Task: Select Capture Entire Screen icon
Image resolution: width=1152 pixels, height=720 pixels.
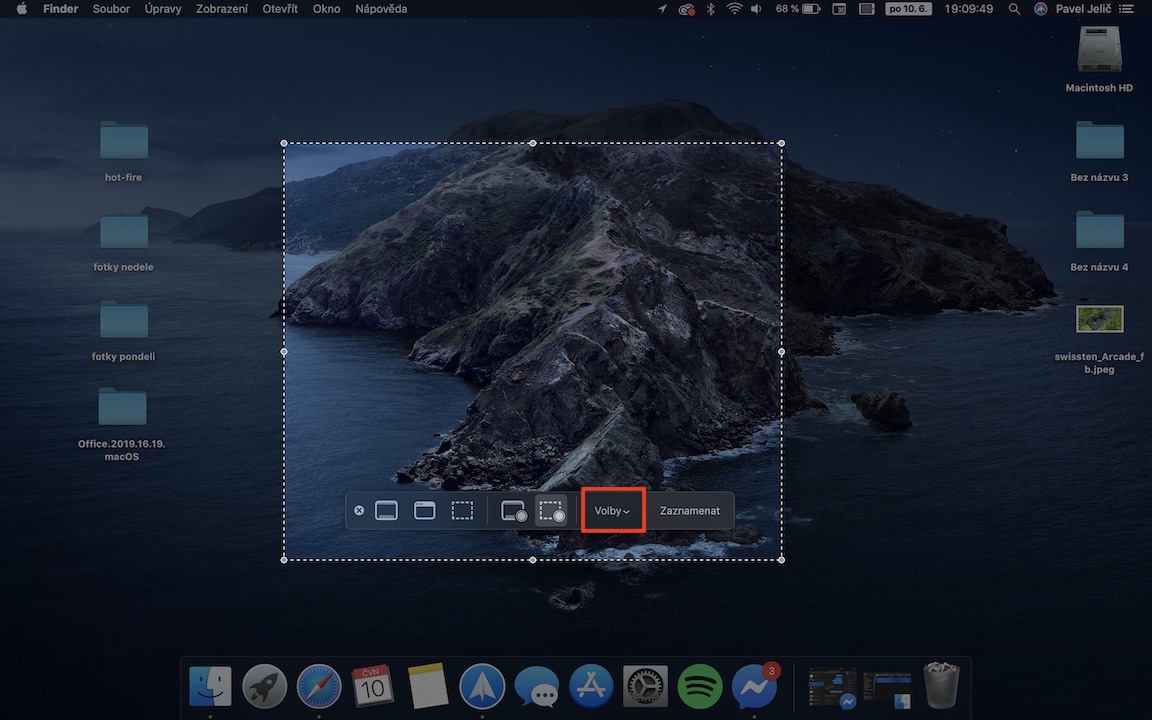Action: (x=386, y=511)
